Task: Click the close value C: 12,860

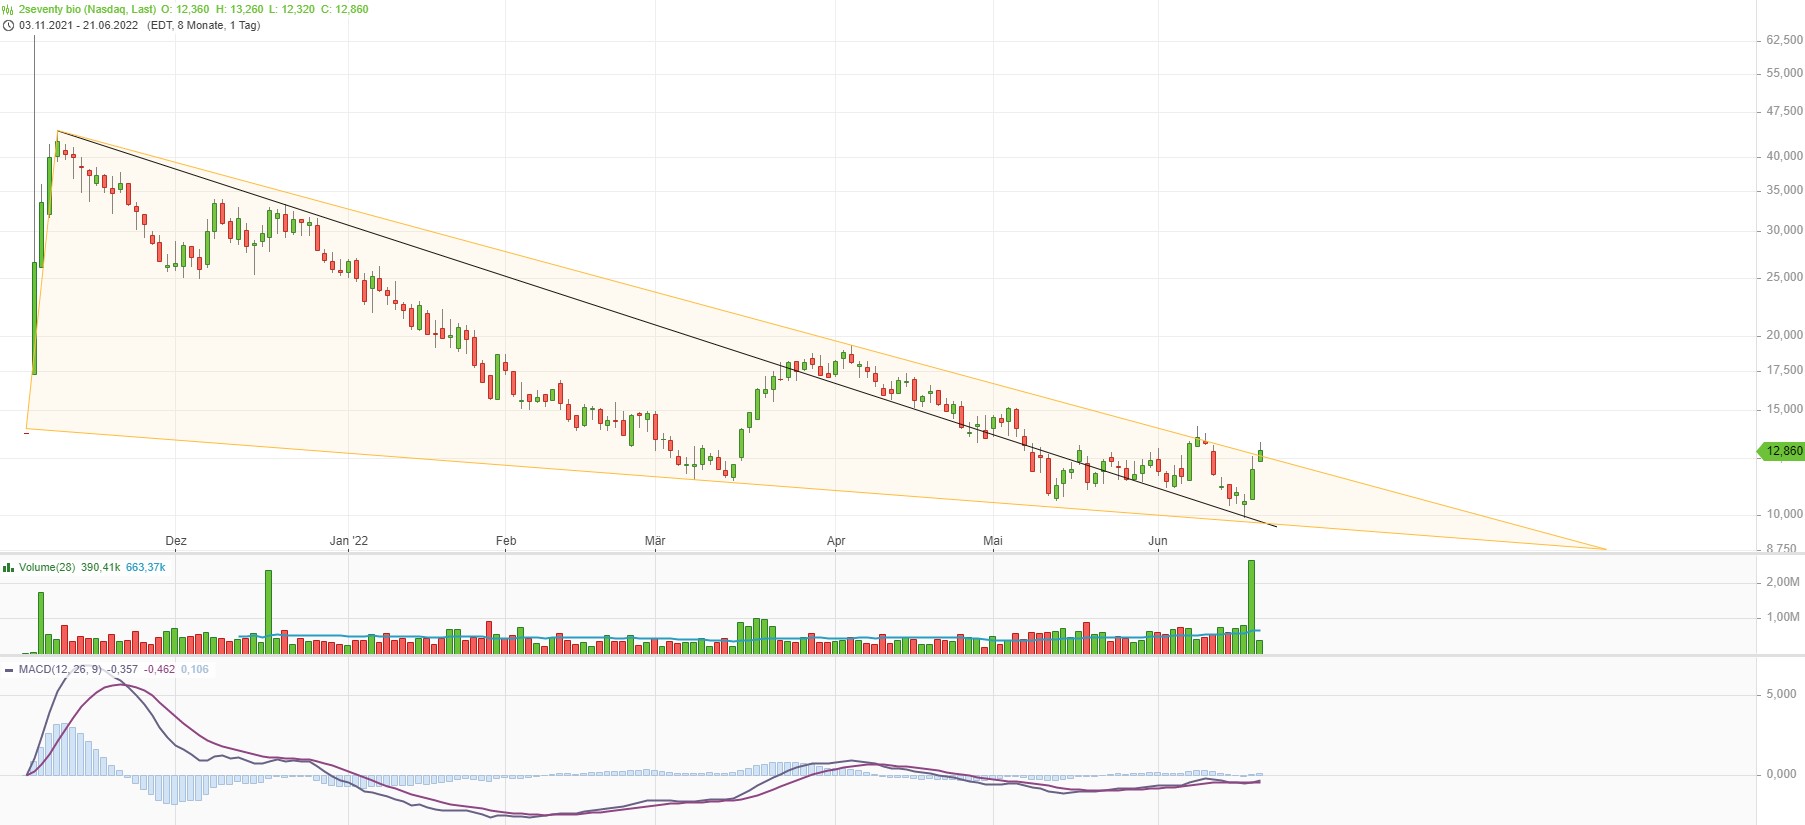Action: (345, 9)
